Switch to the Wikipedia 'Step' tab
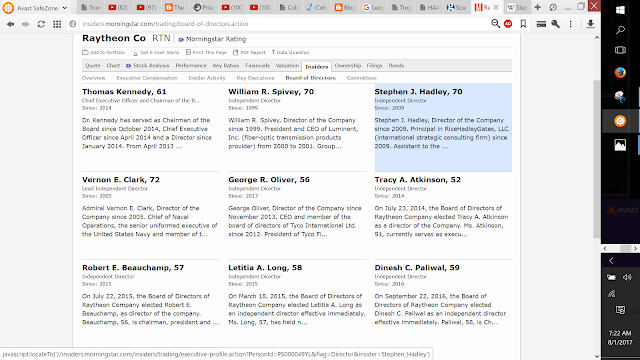The width and height of the screenshot is (640, 360). tap(517, 7)
